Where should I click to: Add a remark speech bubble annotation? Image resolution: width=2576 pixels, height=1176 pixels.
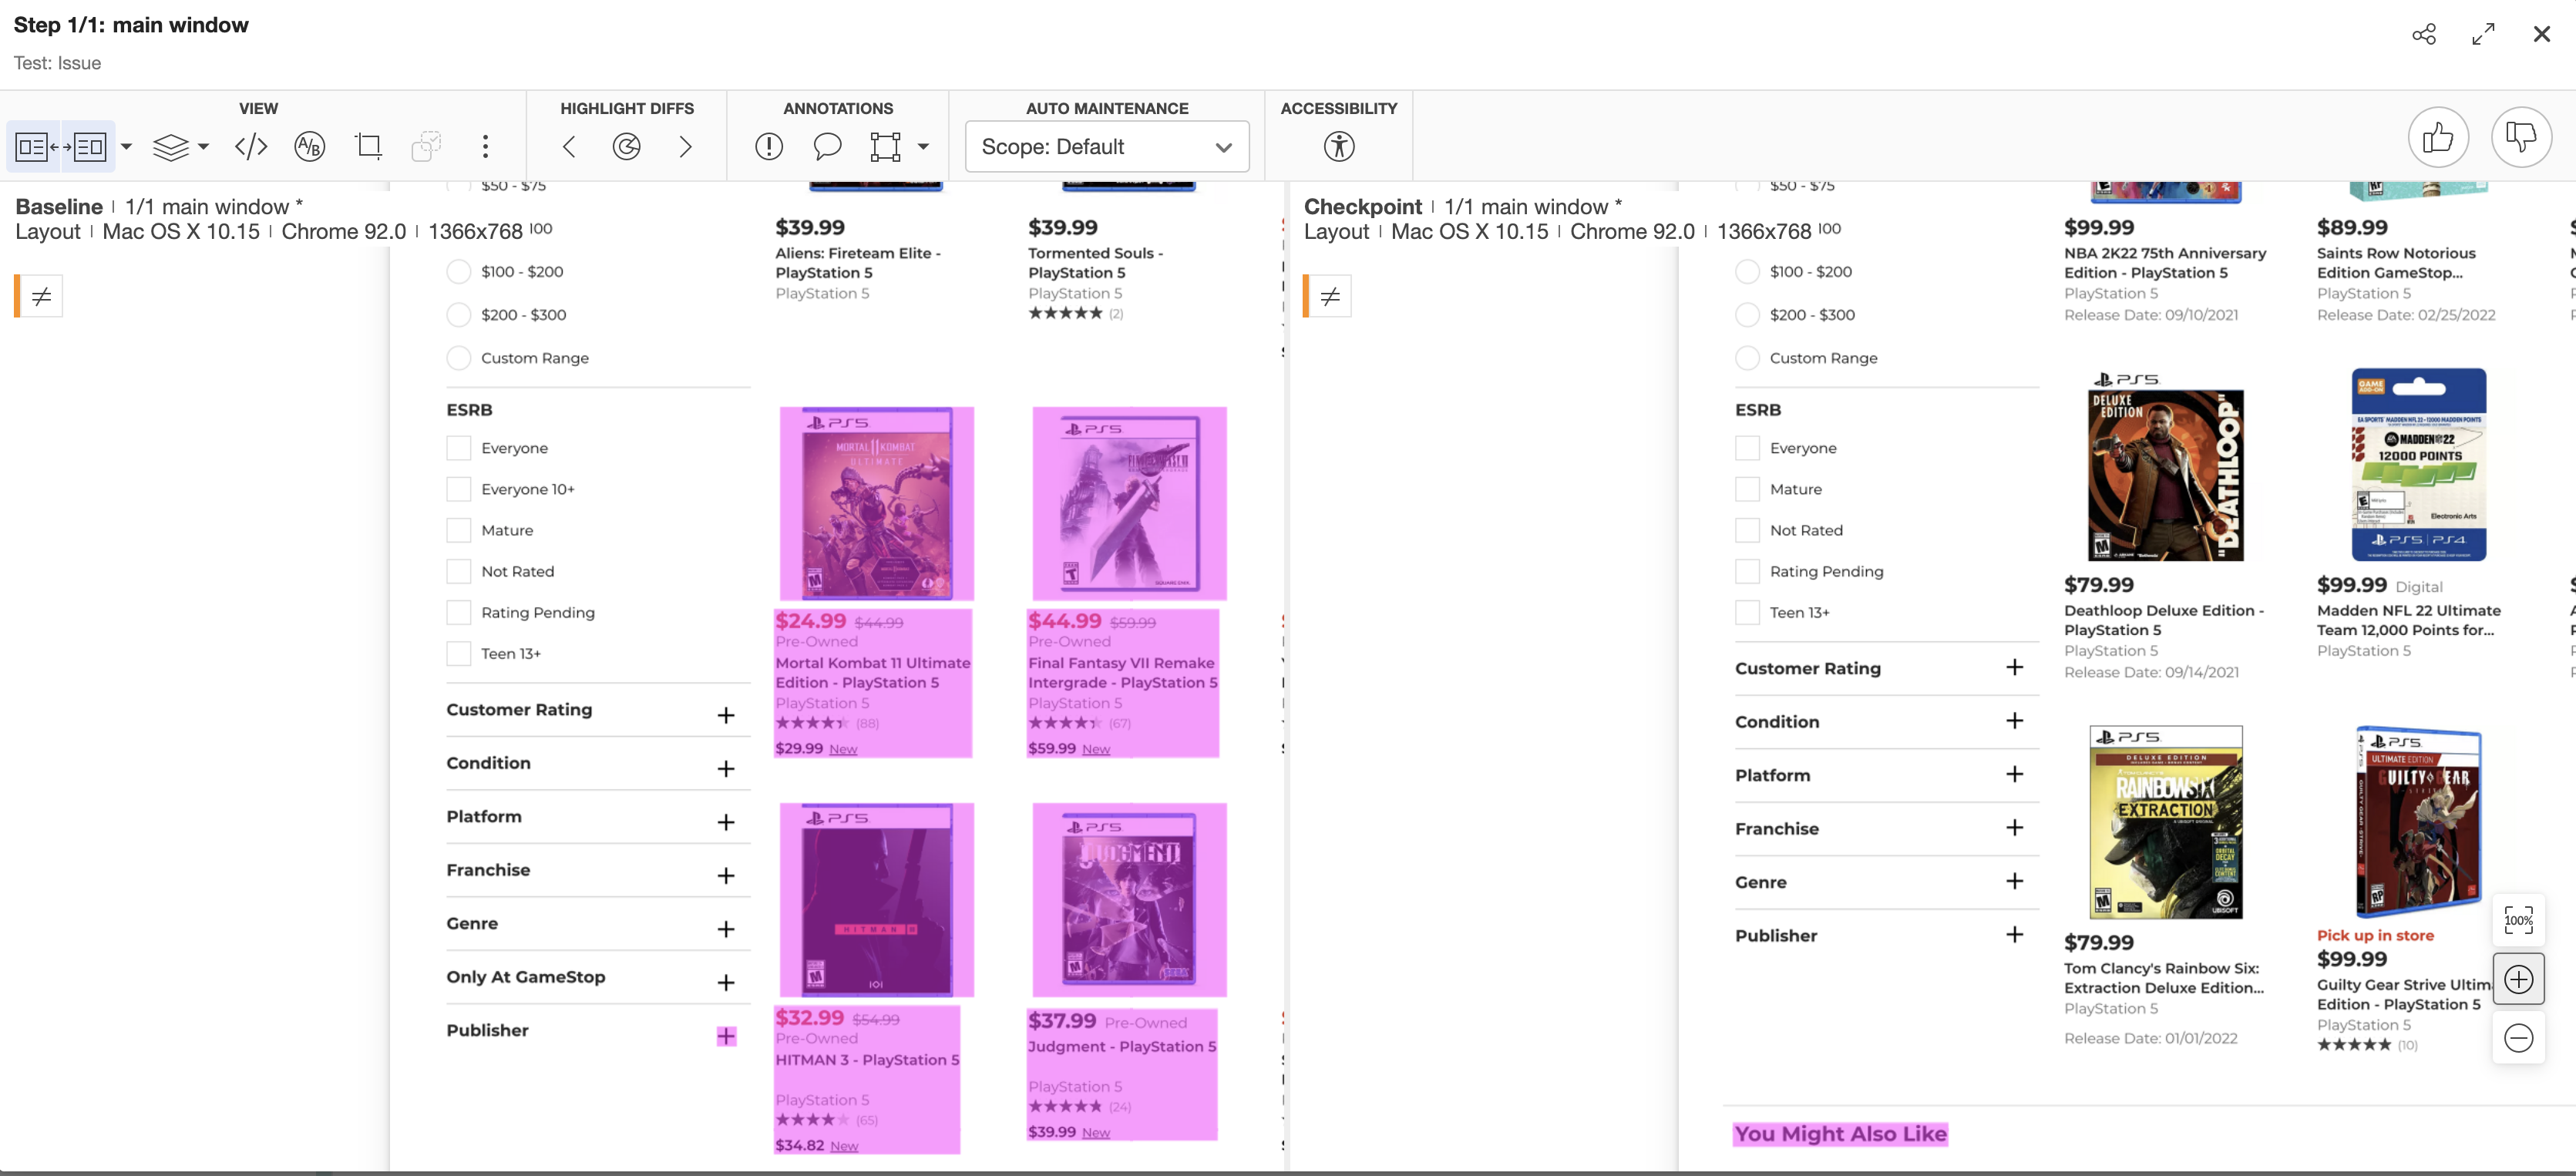(827, 147)
